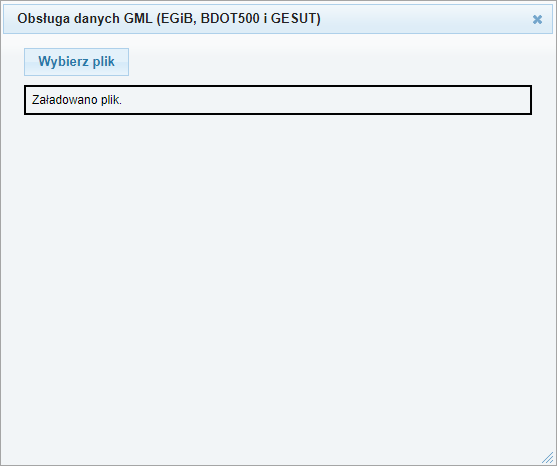Choose a file with the Wybierz plik button
Viewport: 557px width, 466px height.
(x=76, y=62)
